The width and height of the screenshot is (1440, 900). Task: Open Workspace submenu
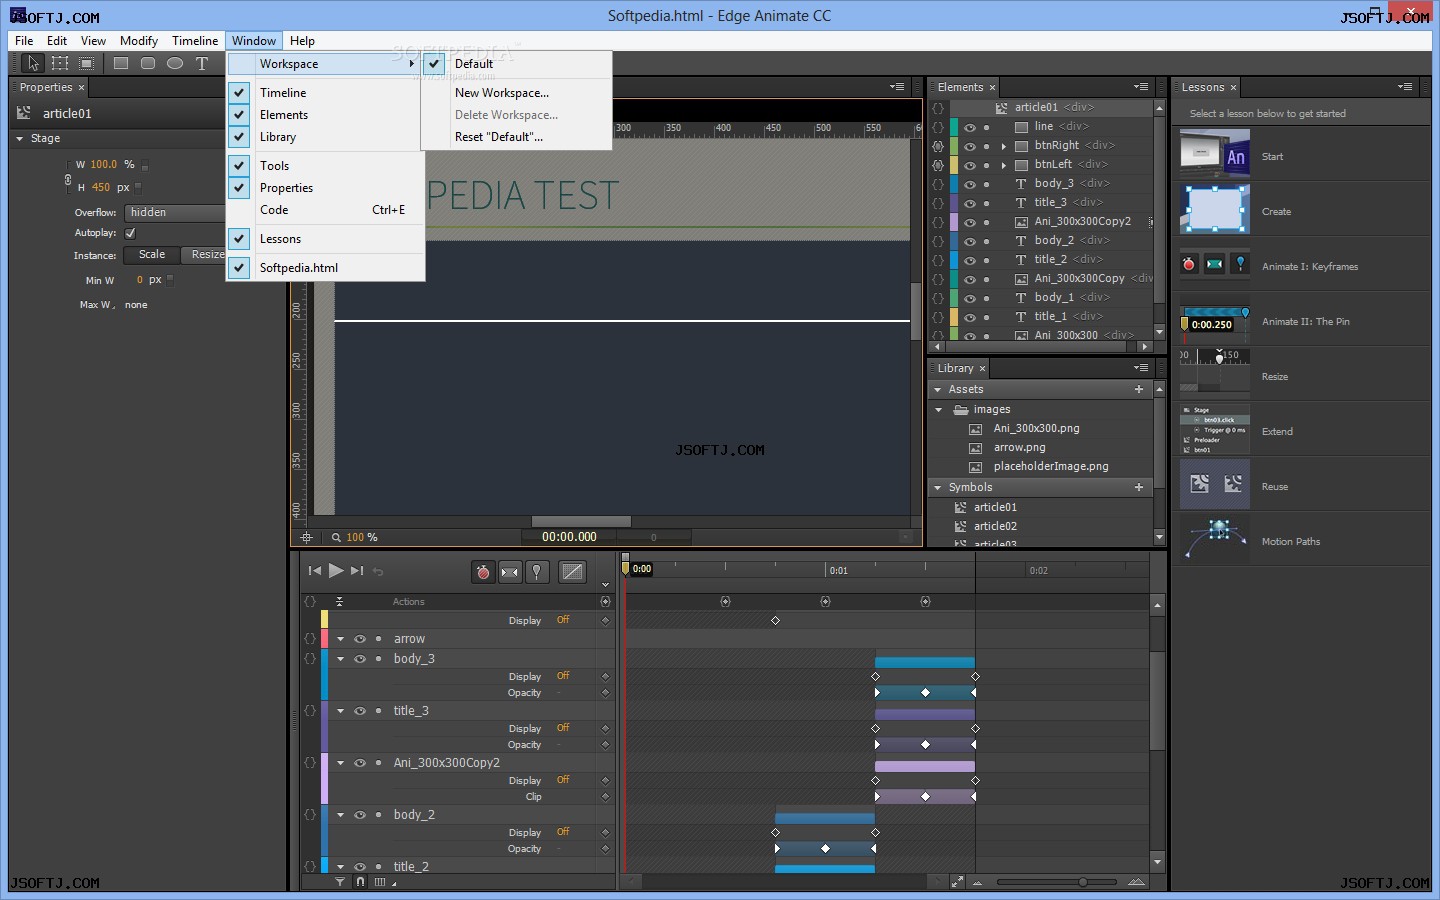point(324,63)
